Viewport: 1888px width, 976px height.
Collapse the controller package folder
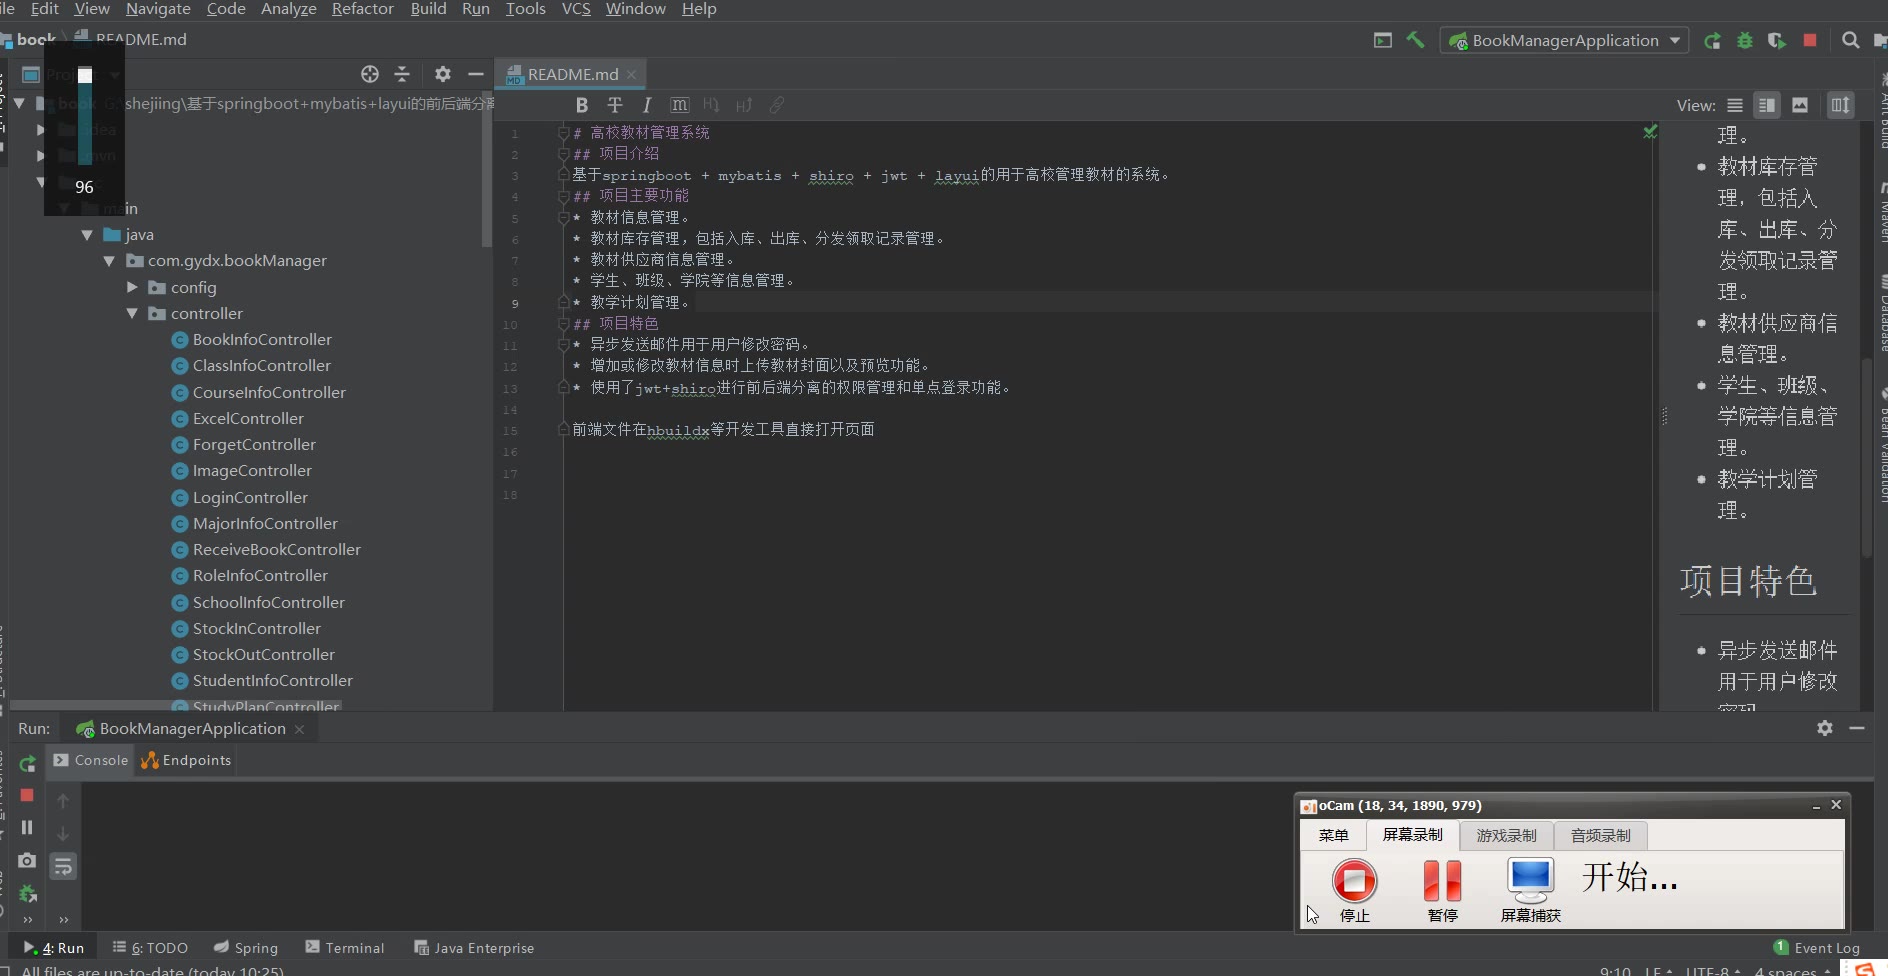[132, 313]
